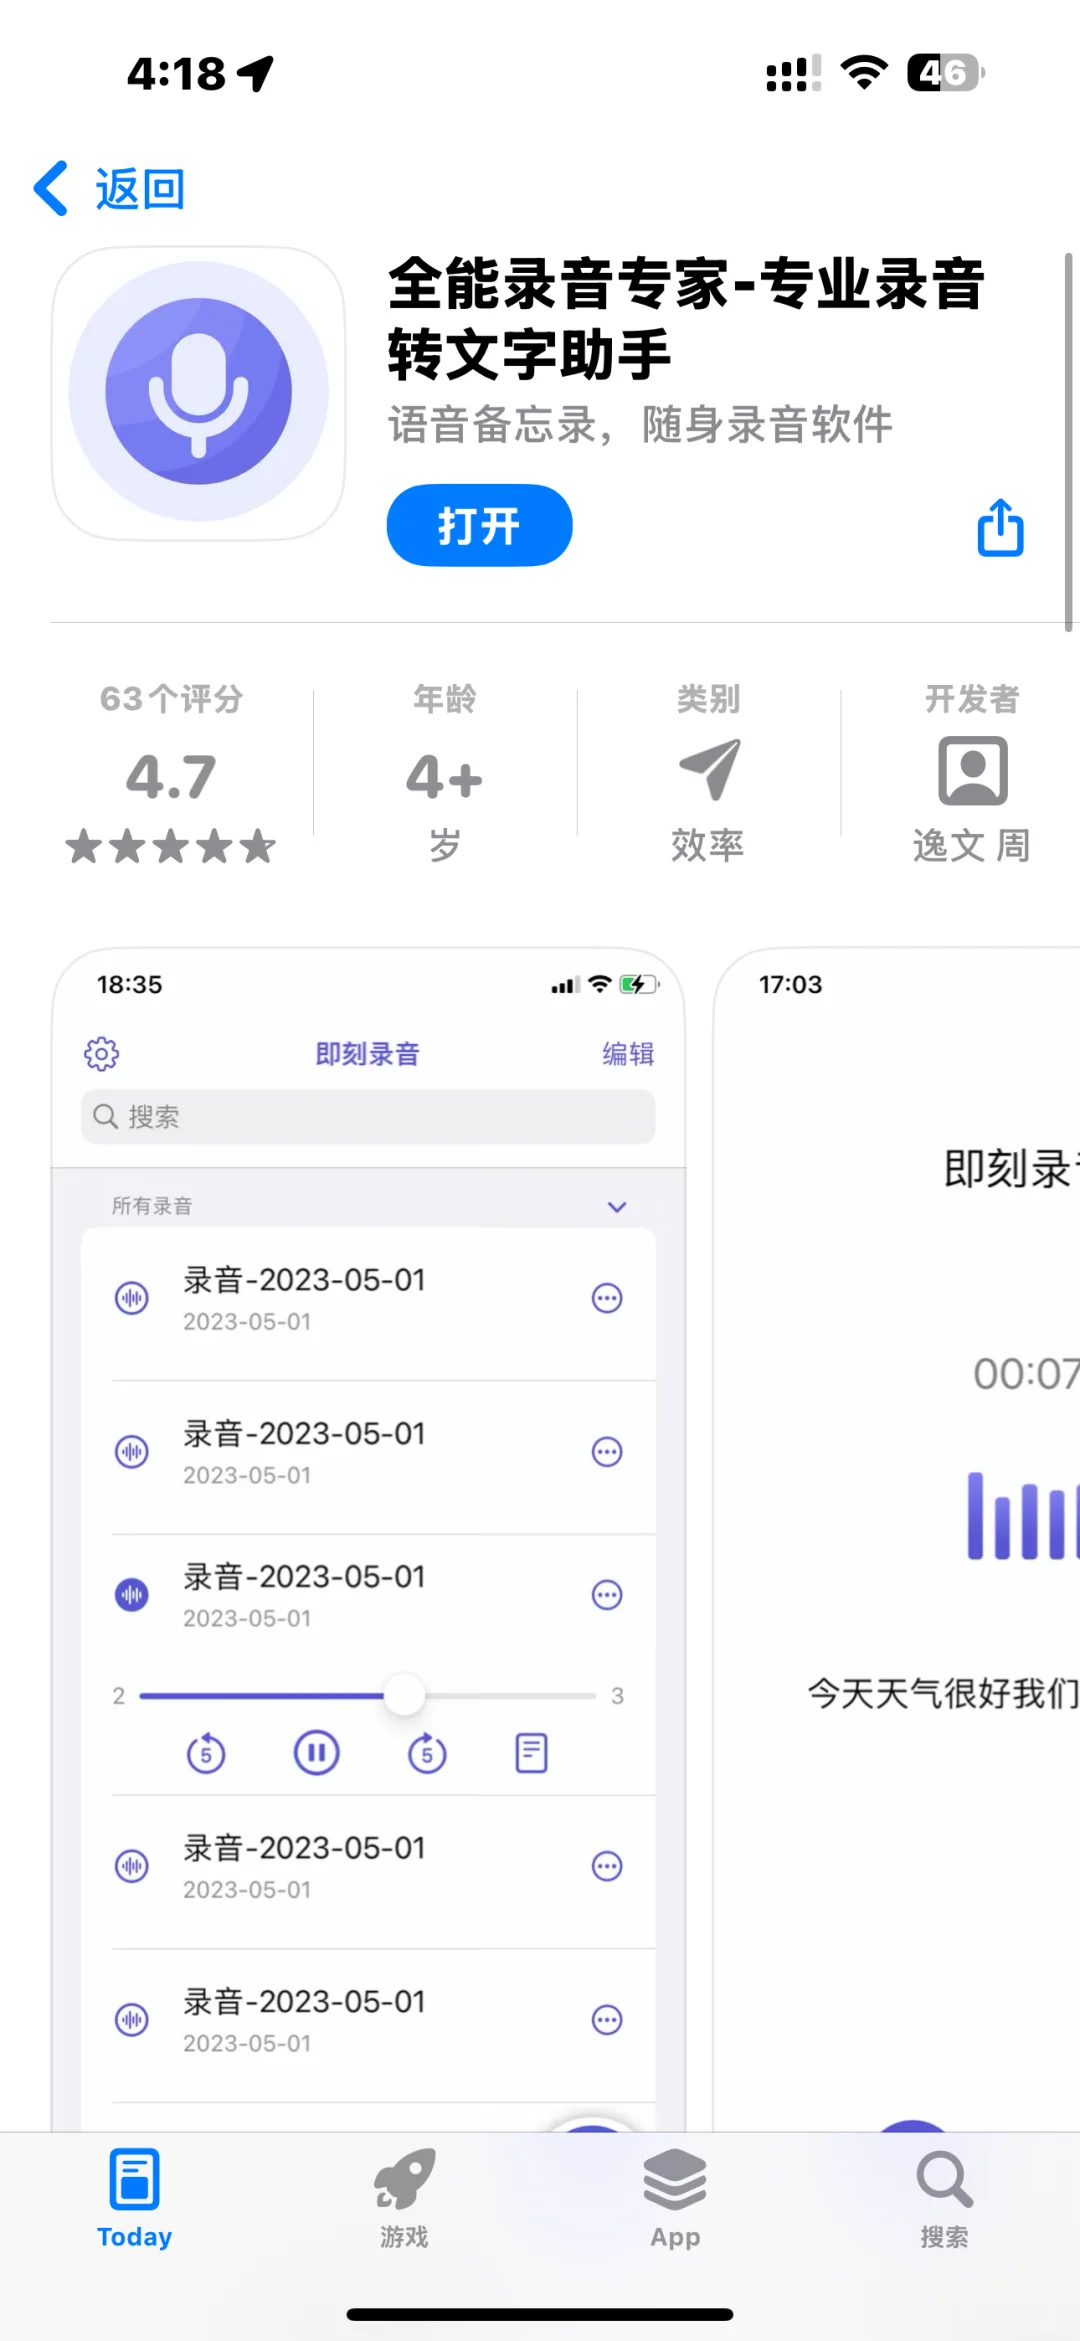Open the second 17:03 recording screenshot
1080x2341 pixels.
(897, 1539)
